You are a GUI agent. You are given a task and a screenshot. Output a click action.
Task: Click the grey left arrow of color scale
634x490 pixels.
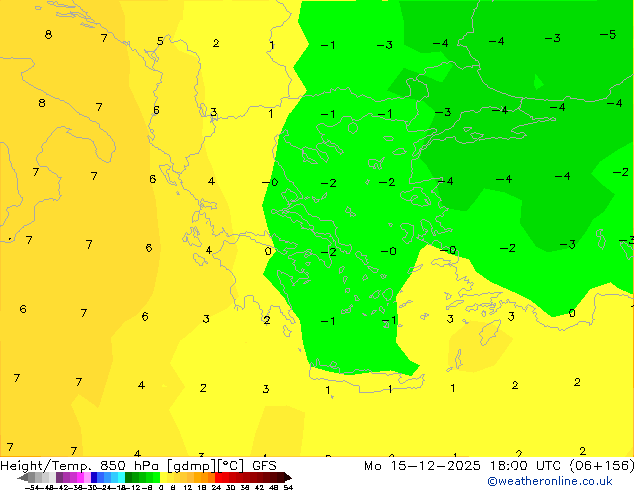pyautogui.click(x=23, y=477)
